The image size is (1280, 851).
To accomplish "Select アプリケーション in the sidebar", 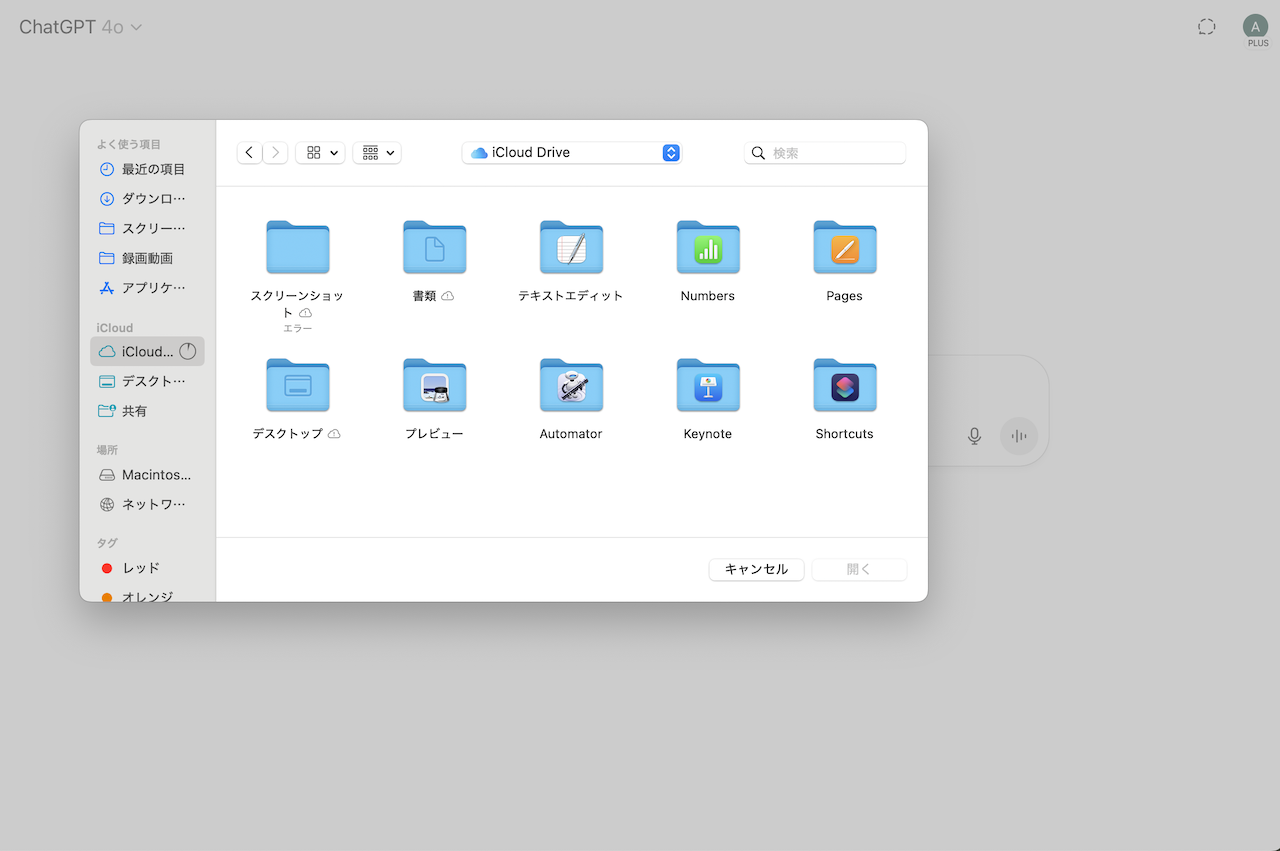I will click(147, 287).
